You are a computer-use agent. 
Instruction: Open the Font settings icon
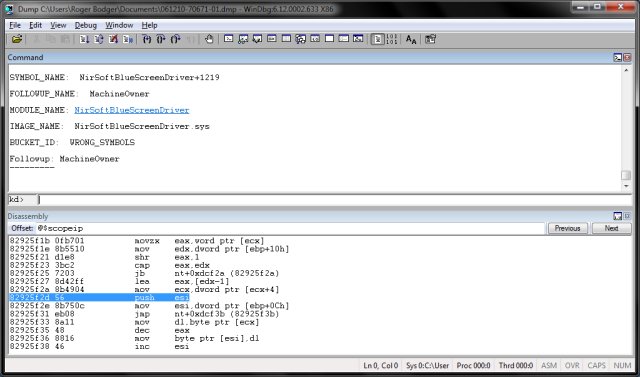pos(411,39)
